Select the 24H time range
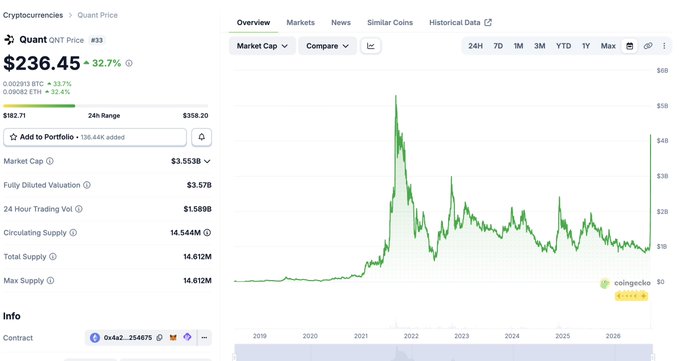 [475, 46]
